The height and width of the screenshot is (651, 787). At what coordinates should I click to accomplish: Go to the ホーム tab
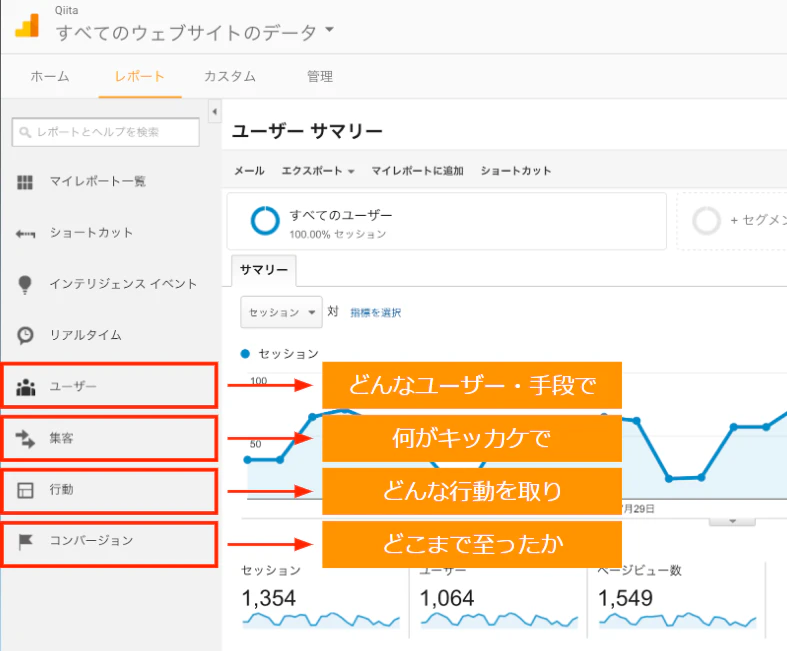click(50, 76)
